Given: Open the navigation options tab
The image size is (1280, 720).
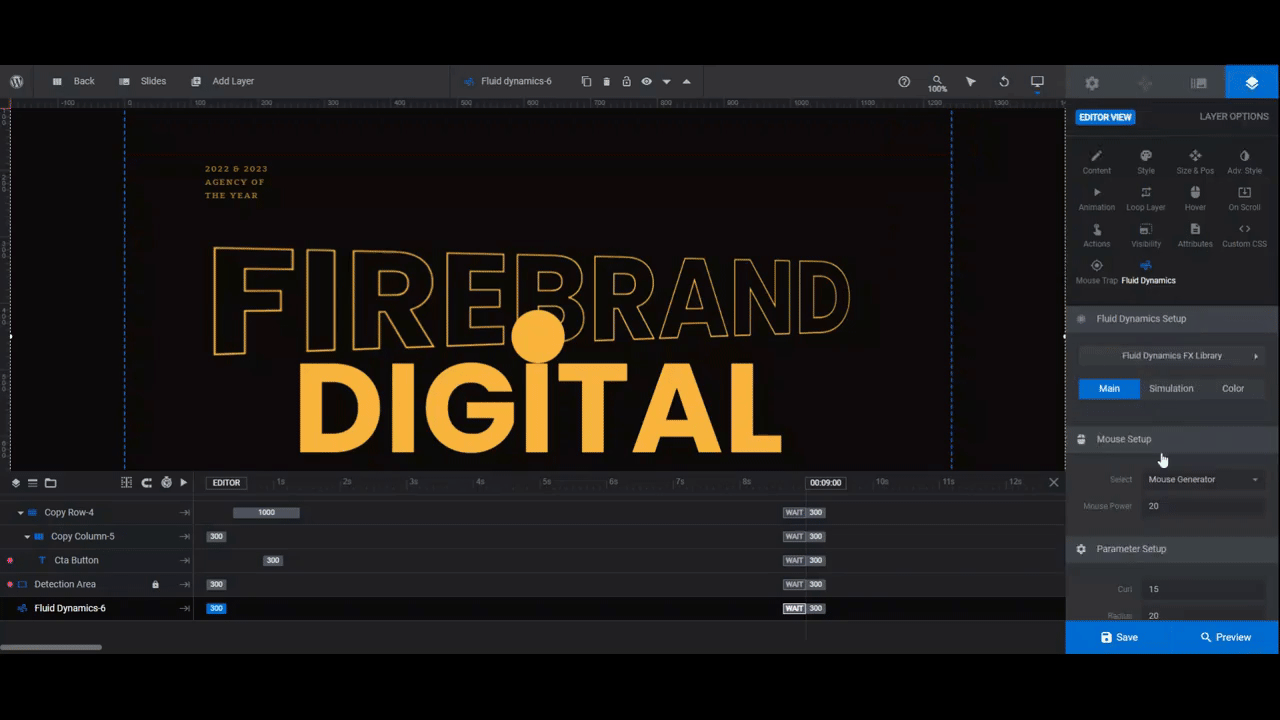Looking at the screenshot, I should pos(1145,83).
